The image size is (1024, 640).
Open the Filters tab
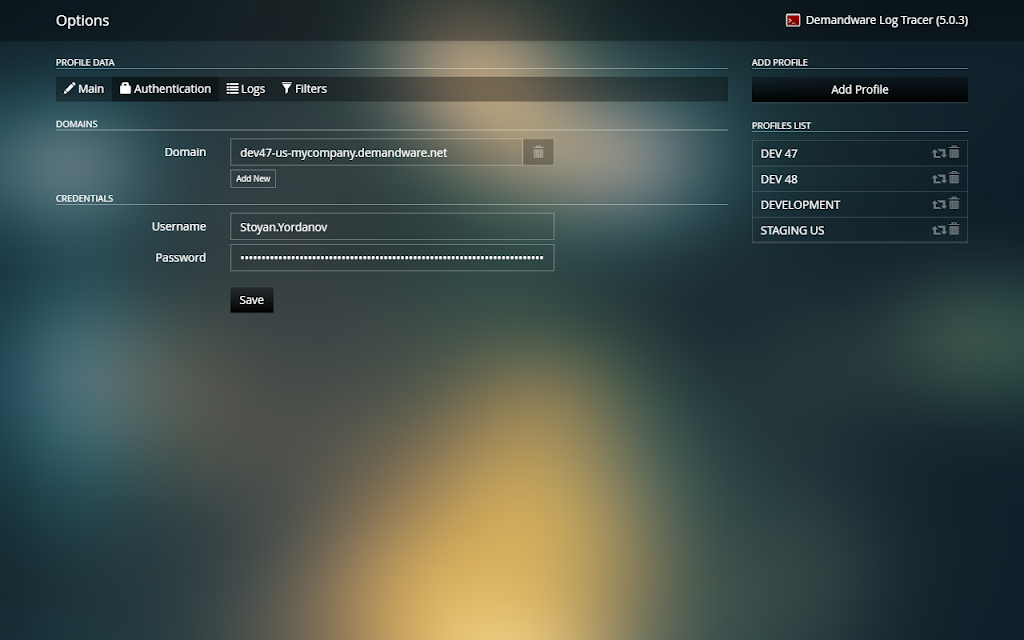click(304, 89)
